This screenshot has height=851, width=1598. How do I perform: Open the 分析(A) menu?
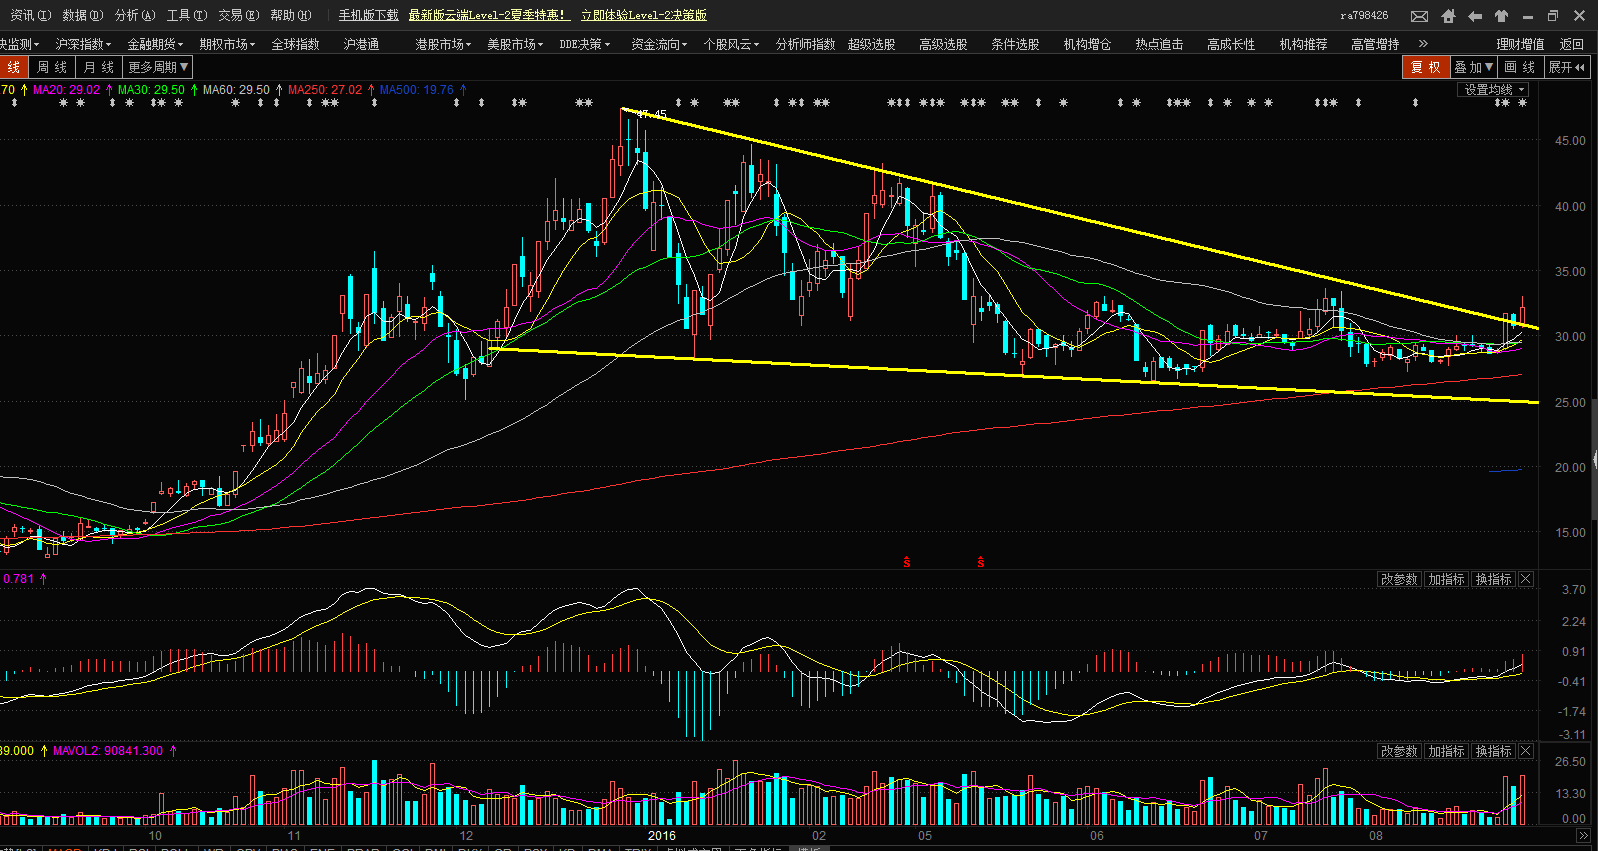pos(134,15)
